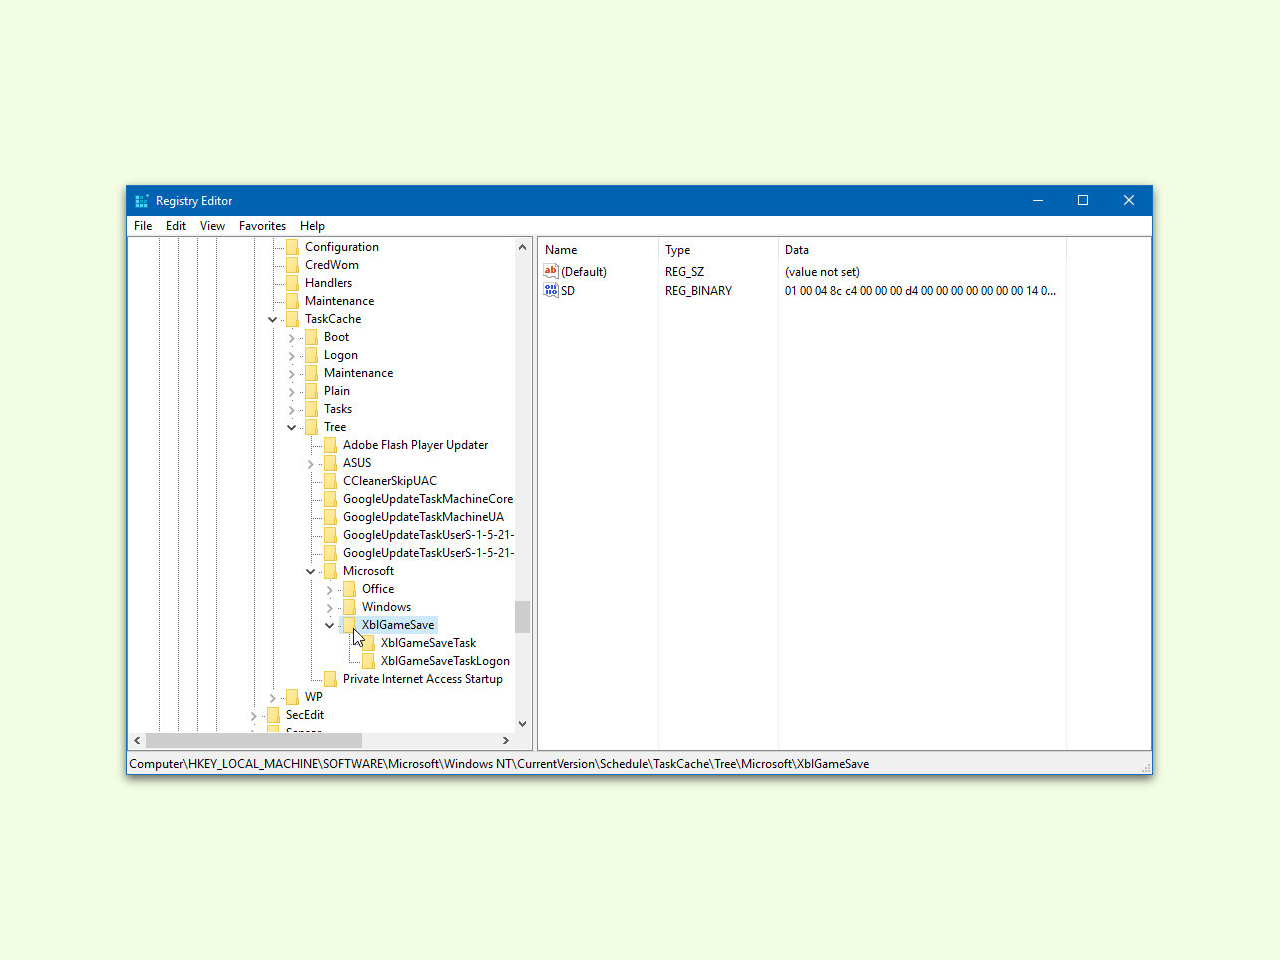The width and height of the screenshot is (1280, 960).
Task: Select the GoogleUpdateTaskMachineCore key
Action: 428,499
